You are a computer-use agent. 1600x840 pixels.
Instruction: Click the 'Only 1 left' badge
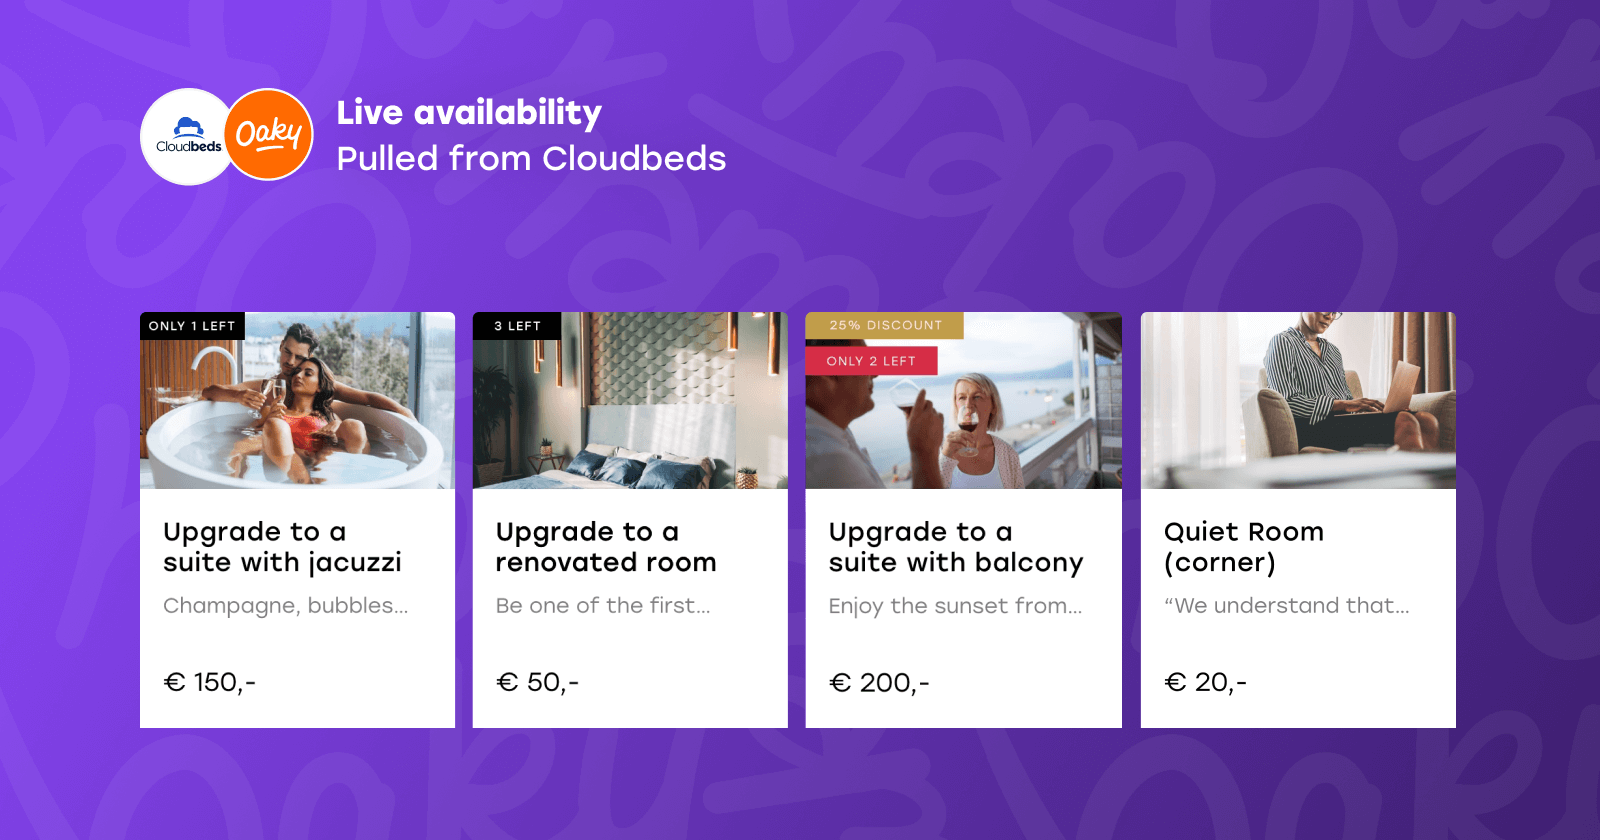[192, 326]
